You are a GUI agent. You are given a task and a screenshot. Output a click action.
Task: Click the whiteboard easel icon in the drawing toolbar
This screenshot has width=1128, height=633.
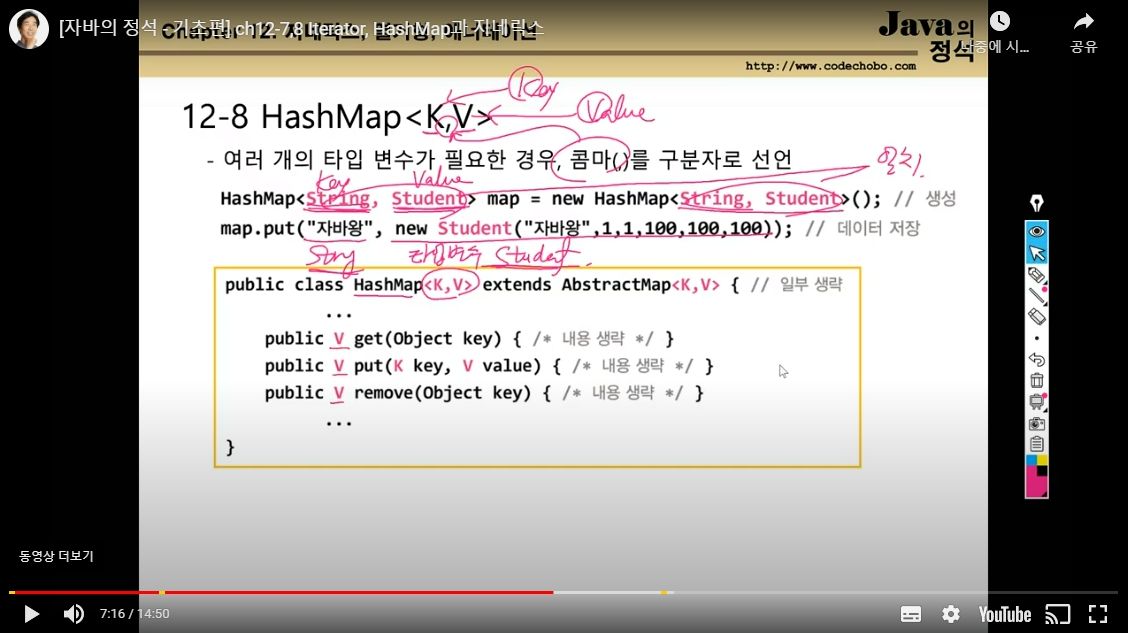click(x=1037, y=401)
